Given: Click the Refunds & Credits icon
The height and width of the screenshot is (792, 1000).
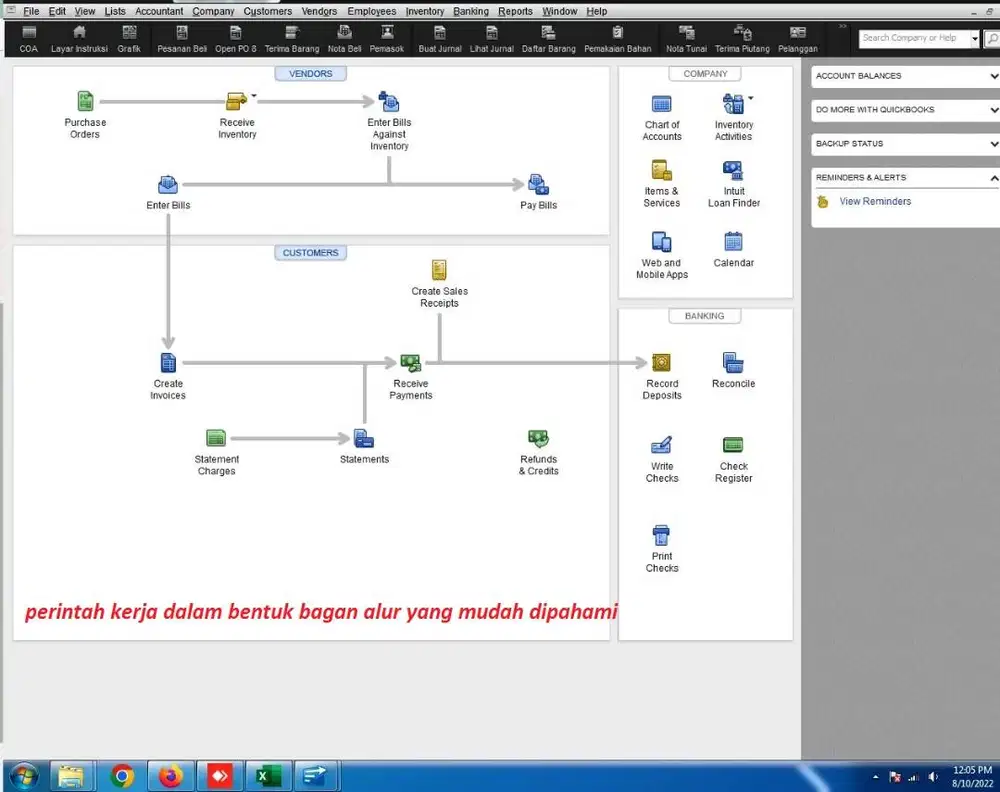Looking at the screenshot, I should tap(538, 440).
